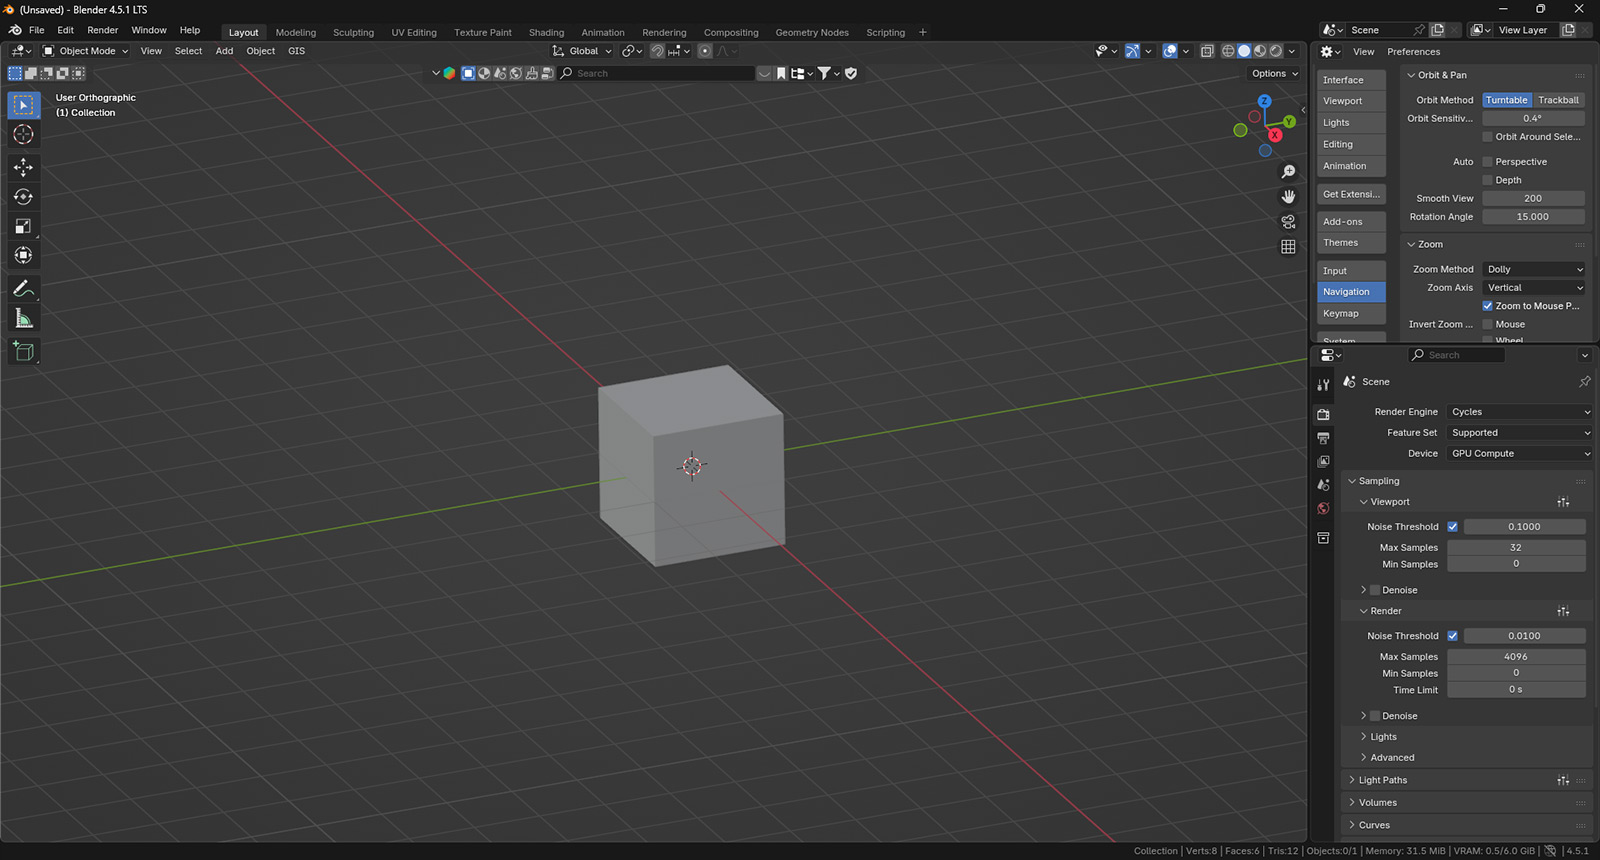Open the viewport Add menu

(224, 51)
